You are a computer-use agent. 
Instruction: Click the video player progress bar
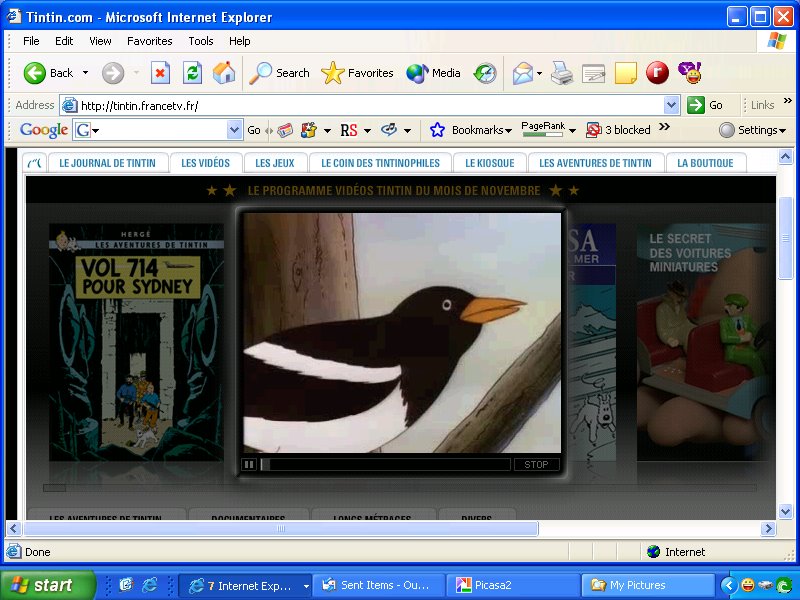click(x=385, y=464)
